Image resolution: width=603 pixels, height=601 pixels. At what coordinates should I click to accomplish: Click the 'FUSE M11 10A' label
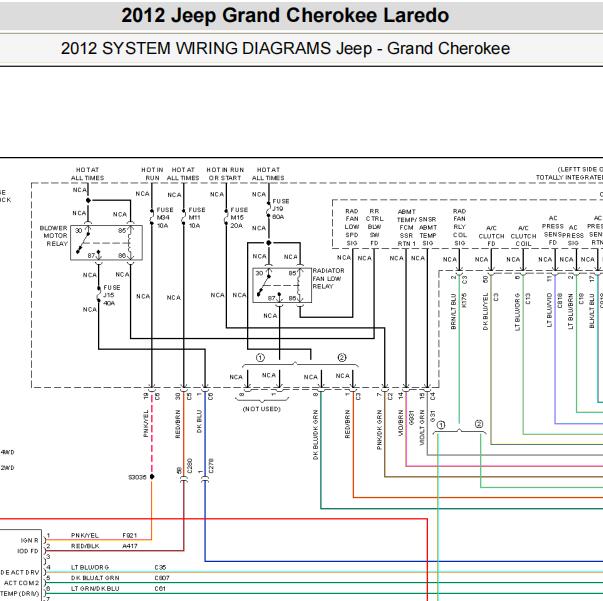click(197, 218)
